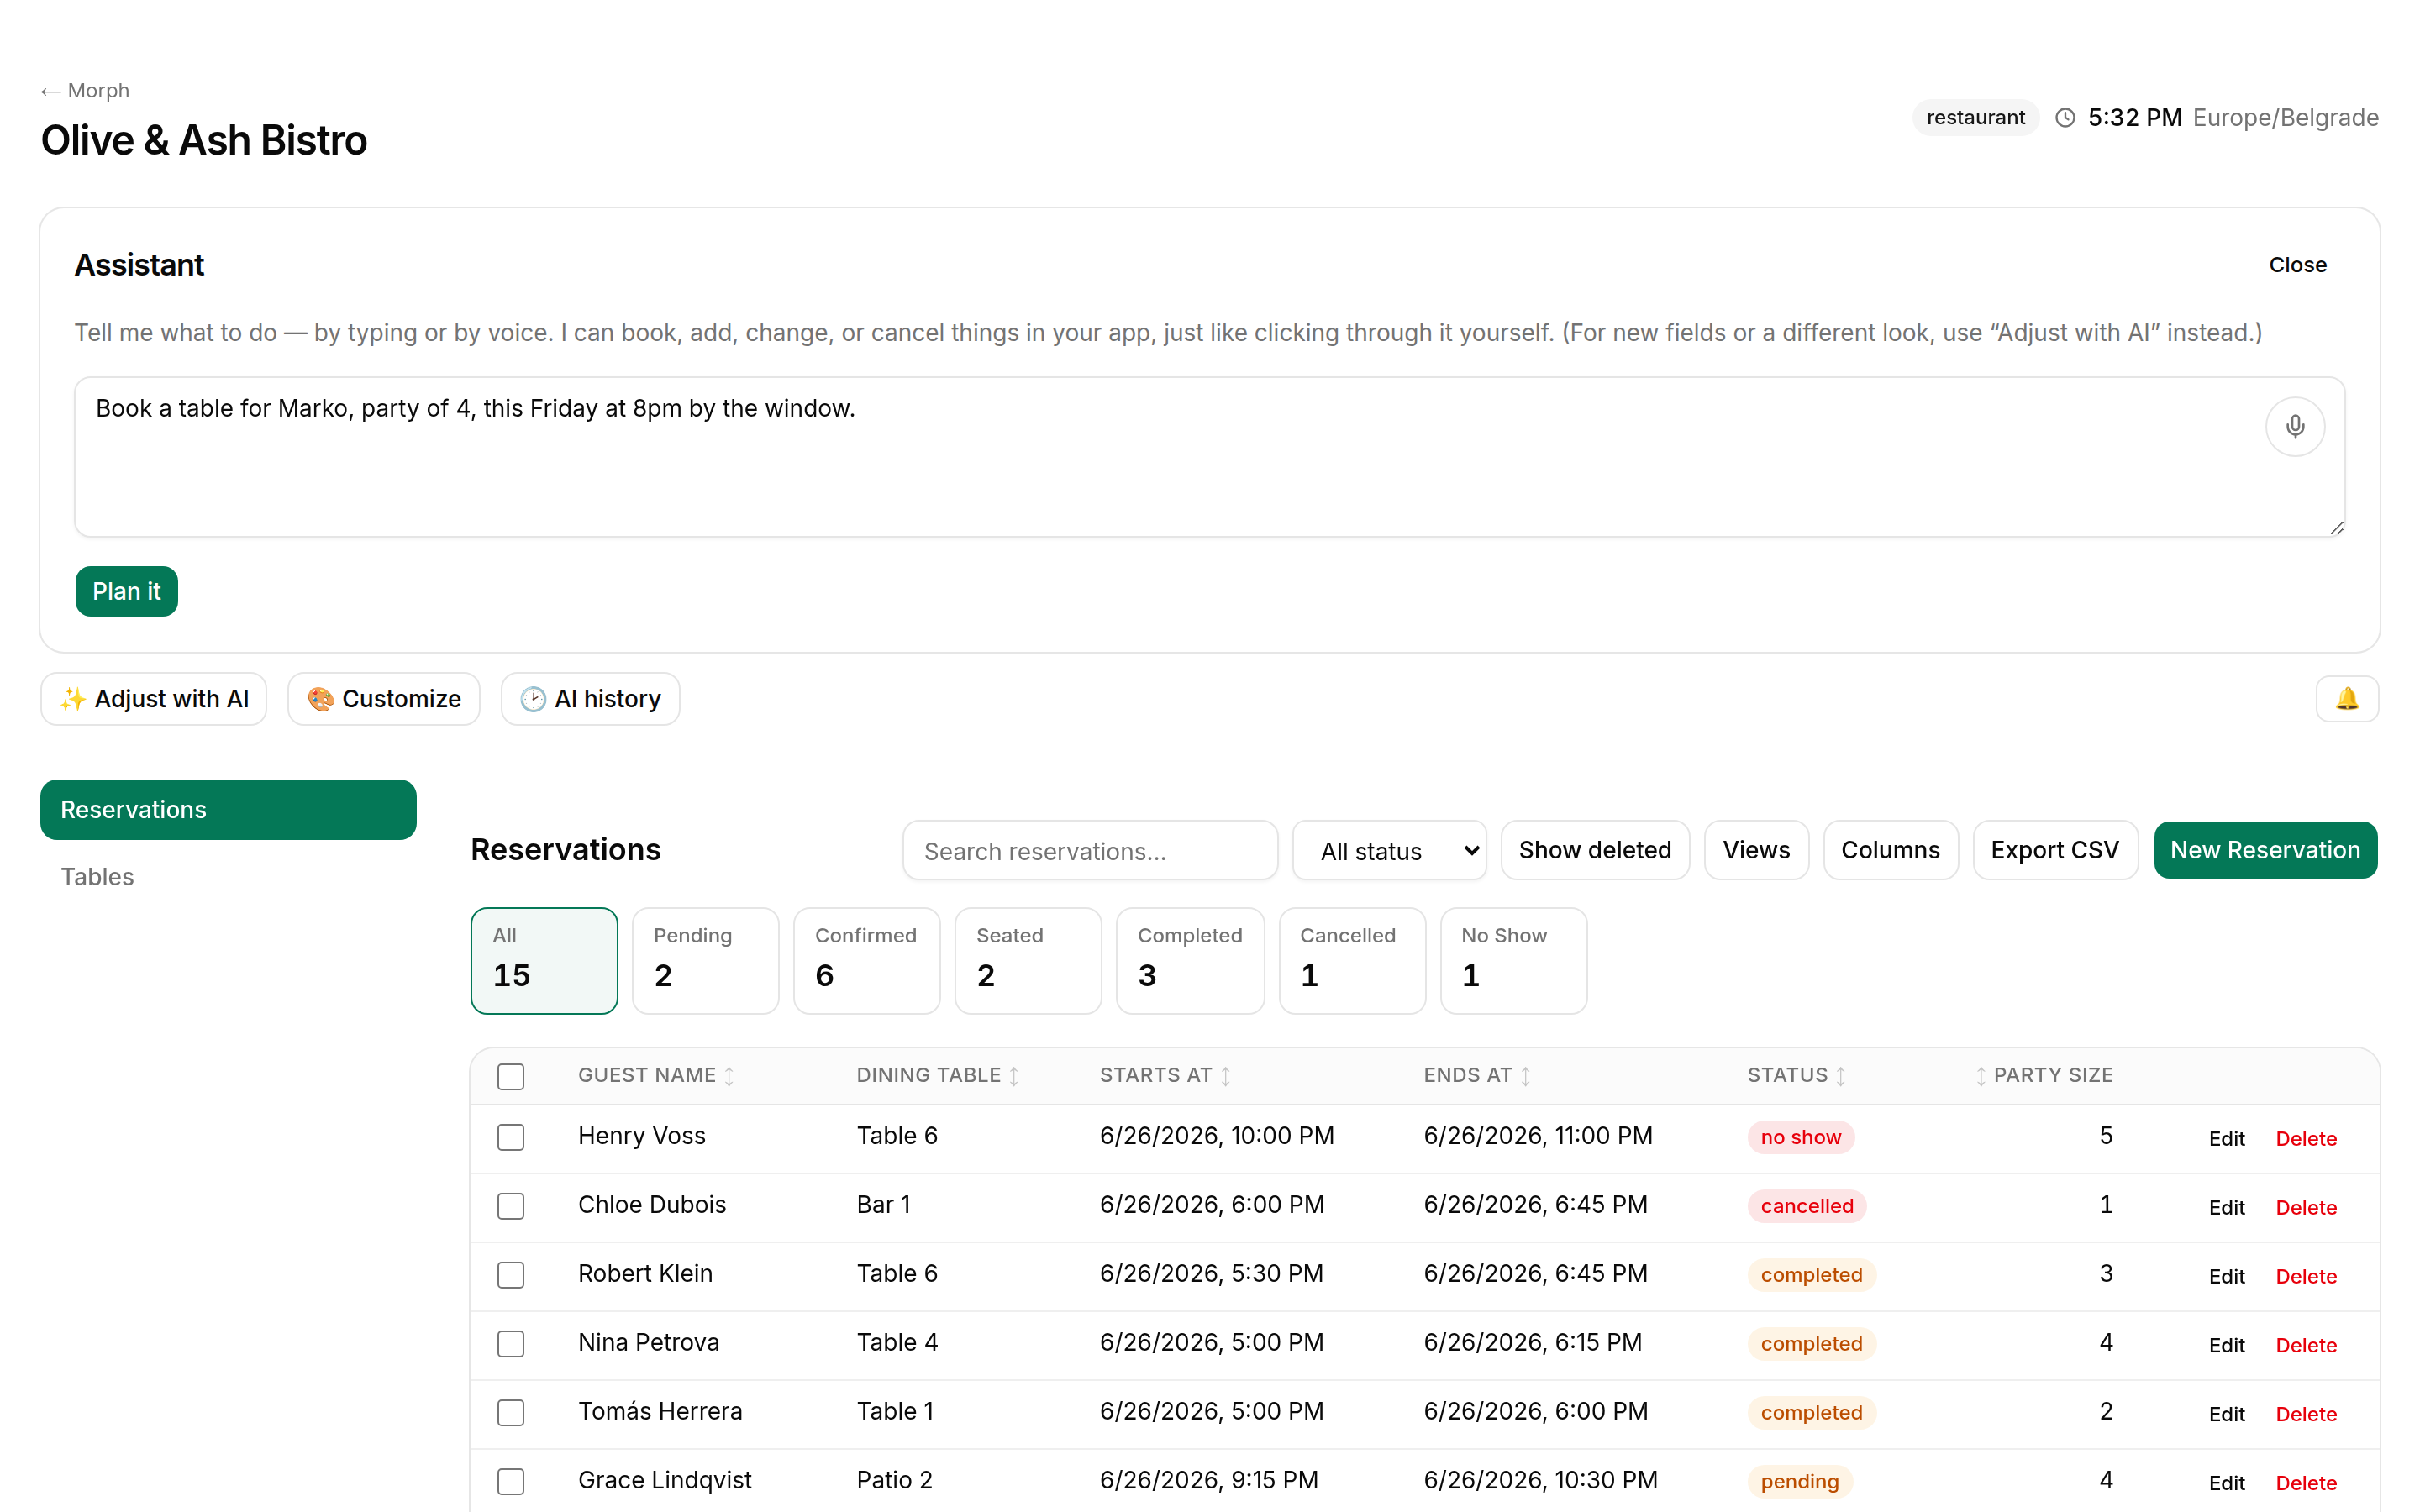
Task: Sort by Status column arrows
Action: tap(1840, 1076)
